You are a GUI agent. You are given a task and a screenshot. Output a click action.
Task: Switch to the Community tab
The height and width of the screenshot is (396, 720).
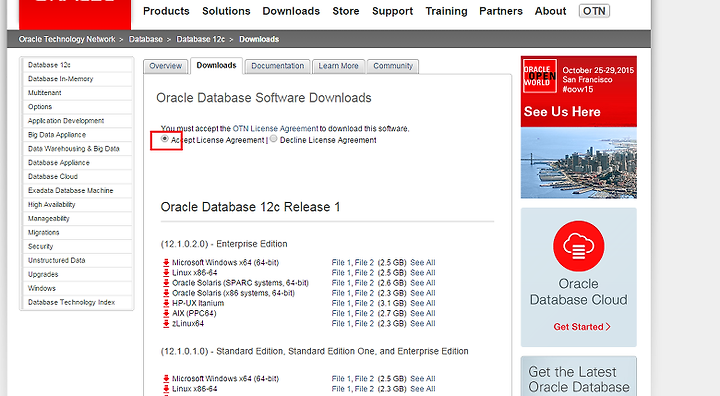393,66
